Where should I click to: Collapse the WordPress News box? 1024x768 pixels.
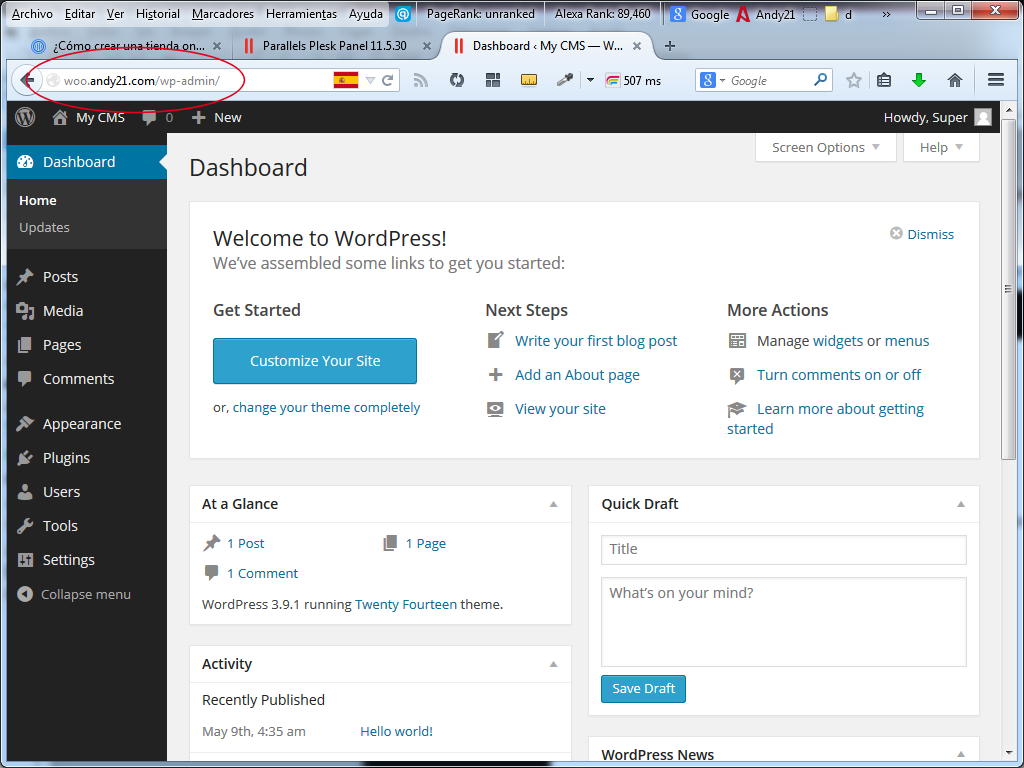961,755
